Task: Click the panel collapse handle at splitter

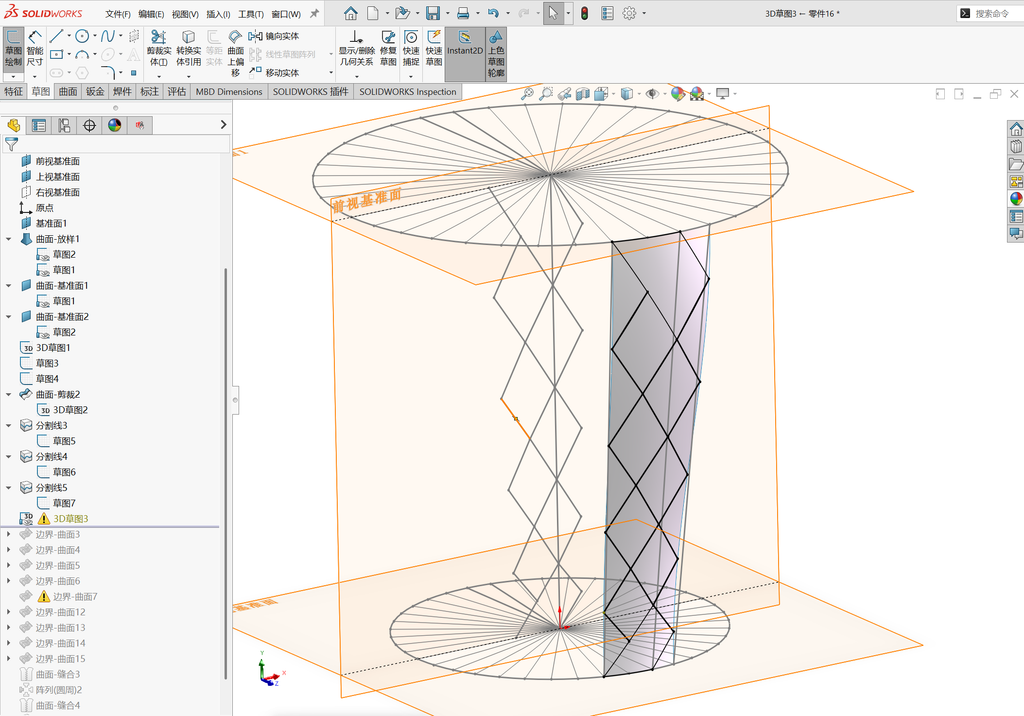Action: [236, 399]
